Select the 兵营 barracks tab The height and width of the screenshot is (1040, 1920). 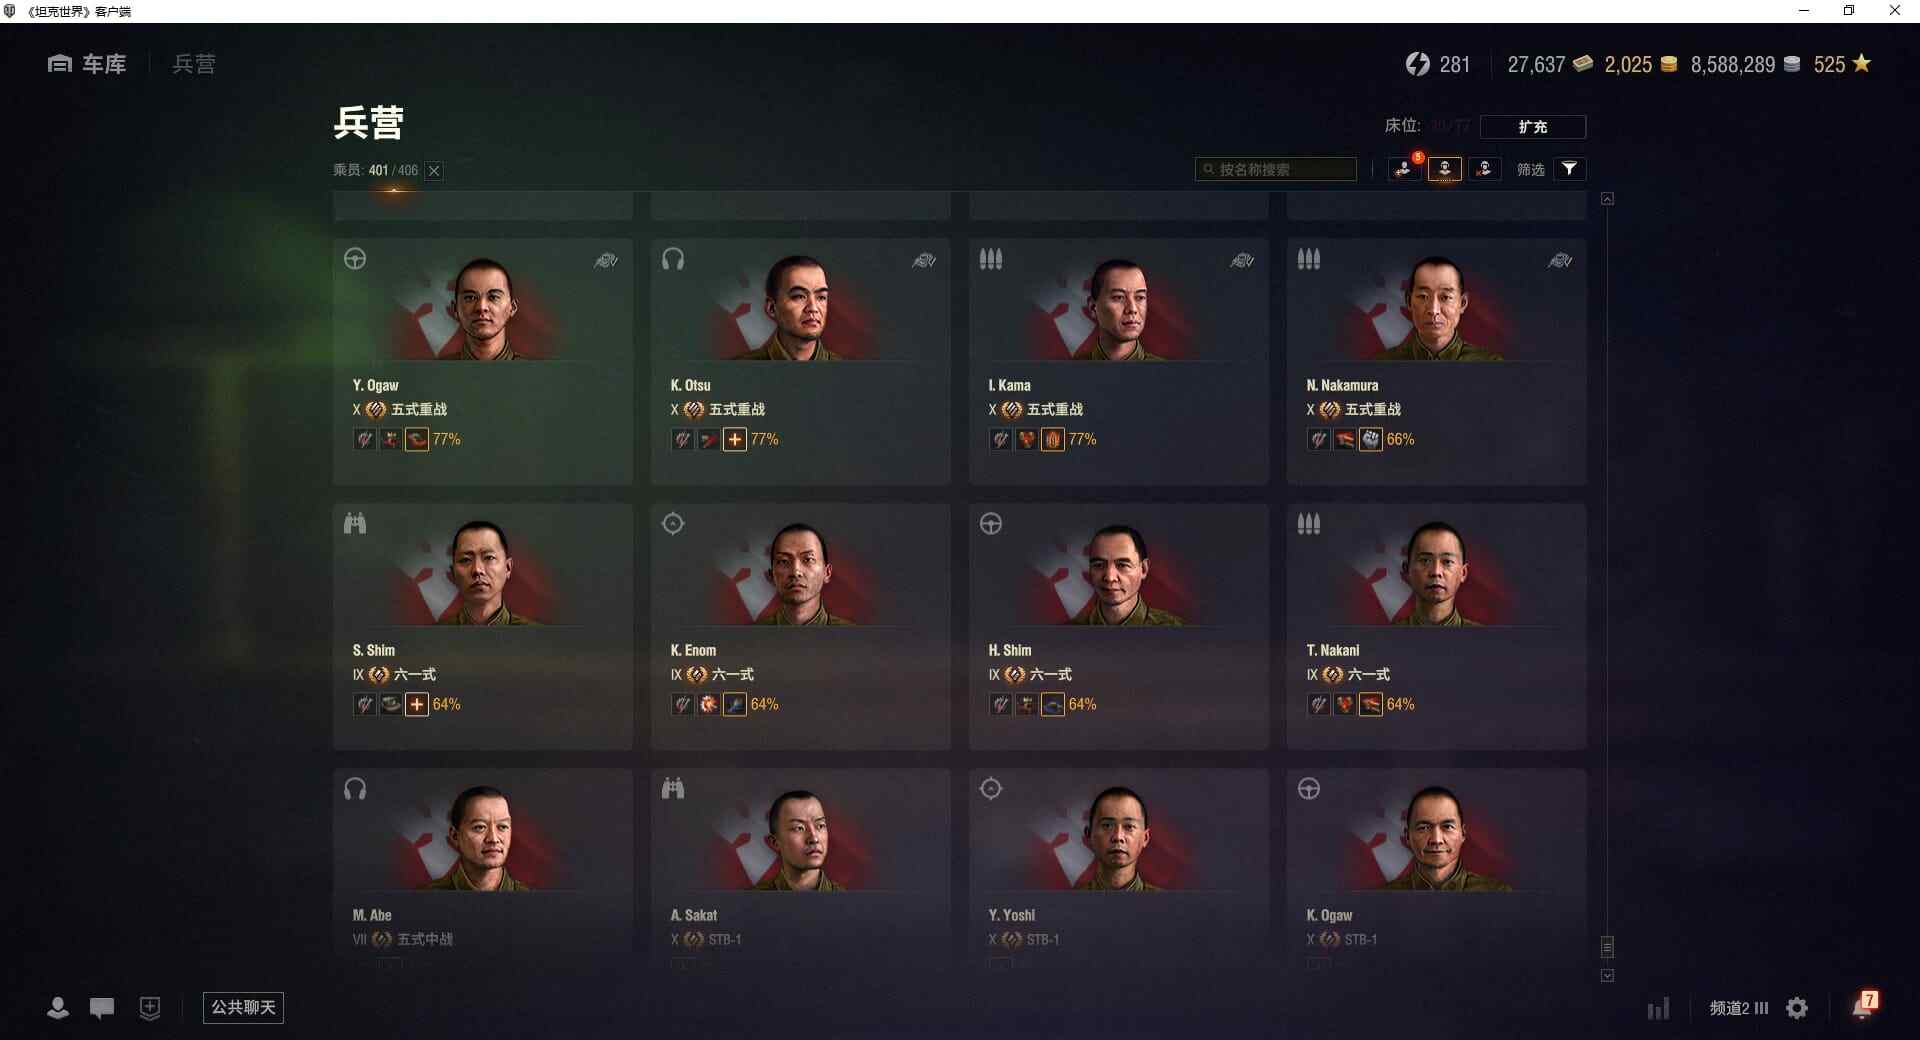pyautogui.click(x=194, y=64)
